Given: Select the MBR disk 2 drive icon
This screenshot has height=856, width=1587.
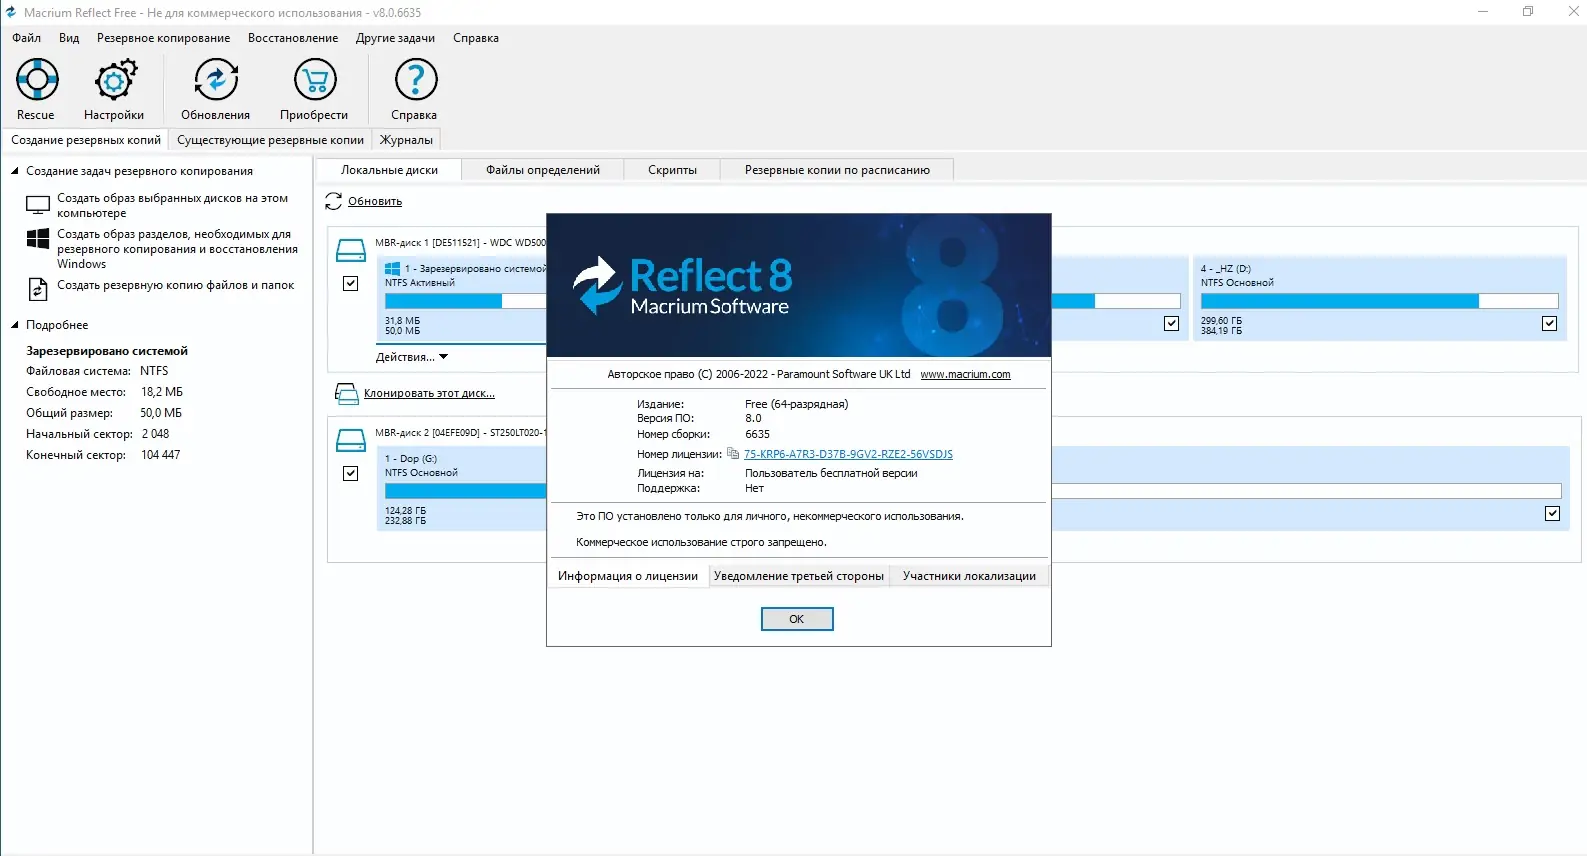Looking at the screenshot, I should (351, 440).
